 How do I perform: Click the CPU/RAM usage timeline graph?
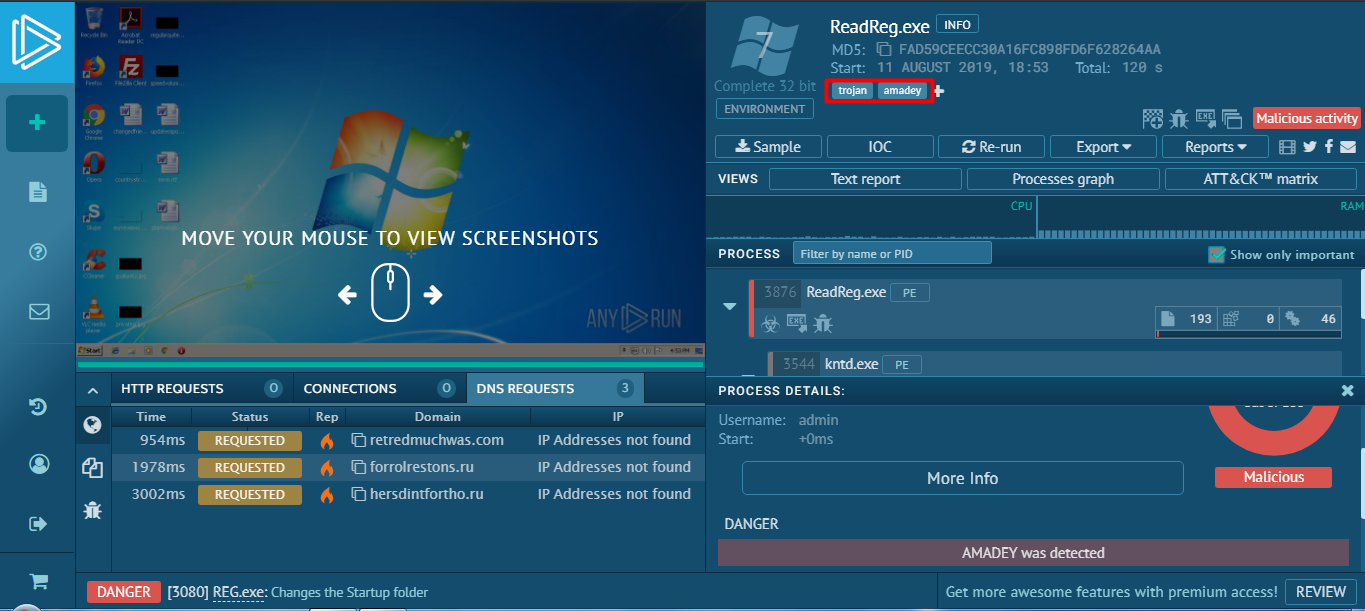click(x=1035, y=217)
